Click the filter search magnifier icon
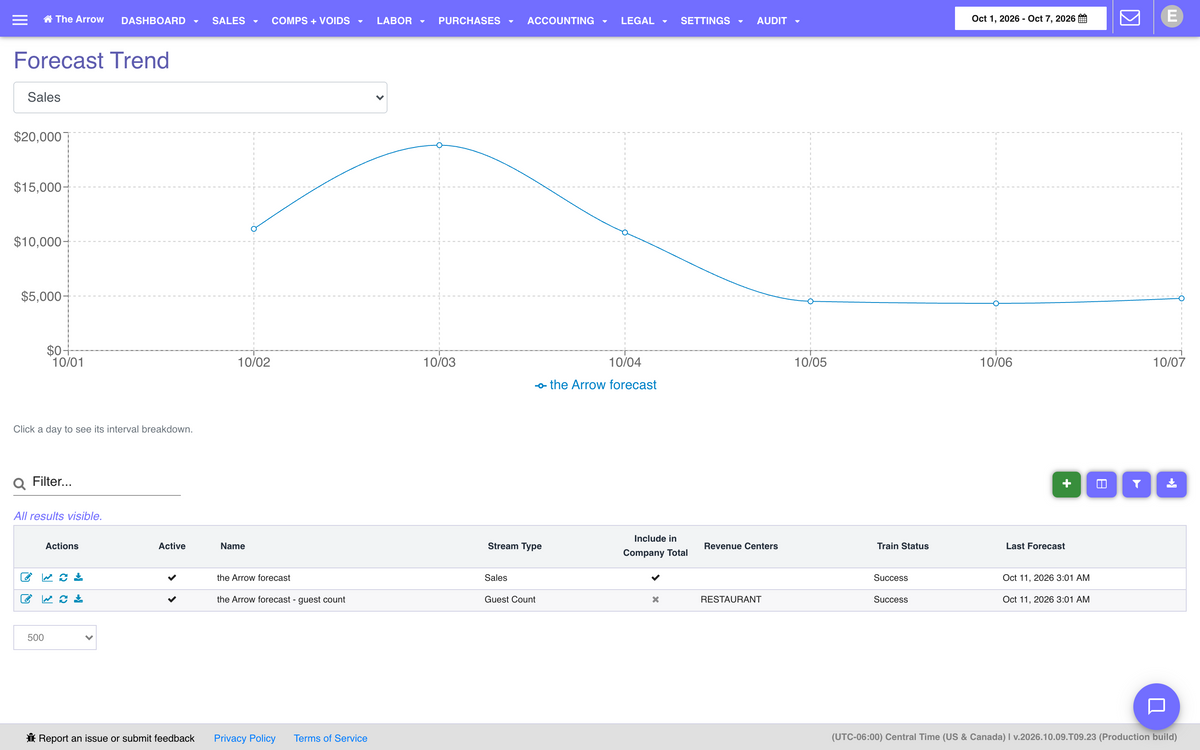Viewport: 1200px width, 750px height. 20,484
